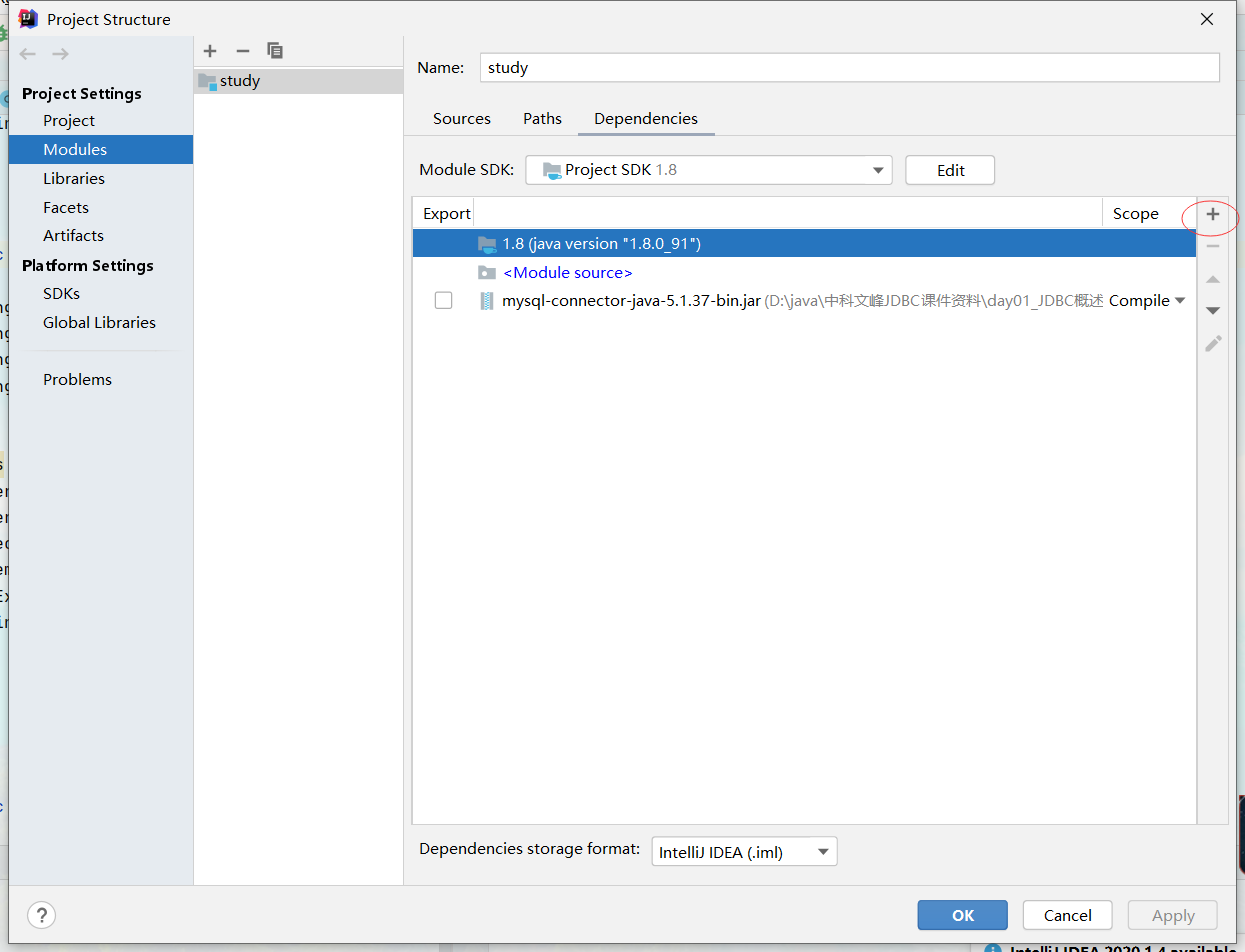Open Facets settings
This screenshot has width=1245, height=952.
click(66, 208)
